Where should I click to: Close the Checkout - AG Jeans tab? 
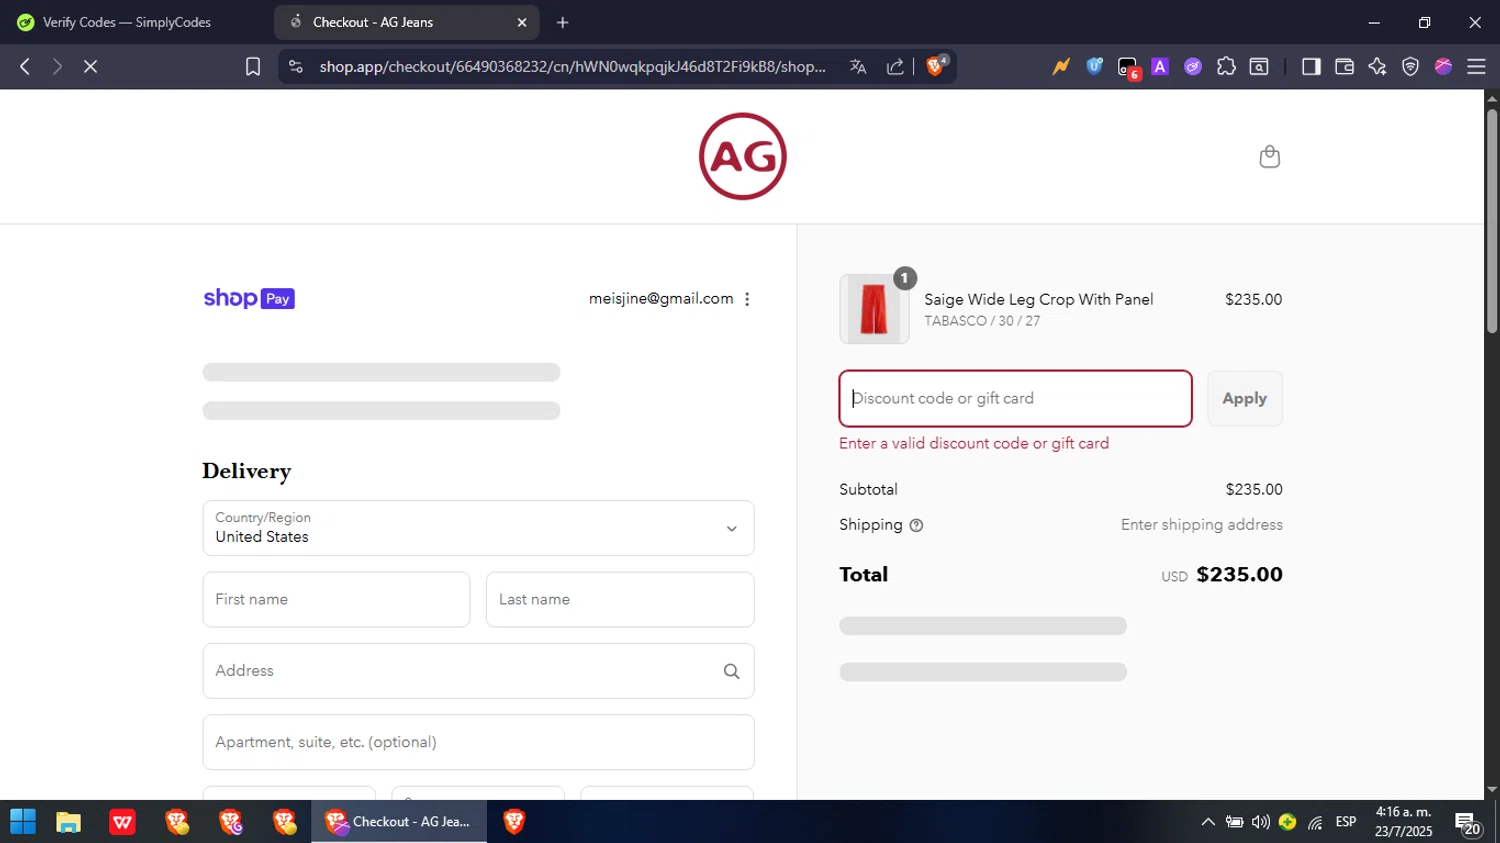[521, 22]
